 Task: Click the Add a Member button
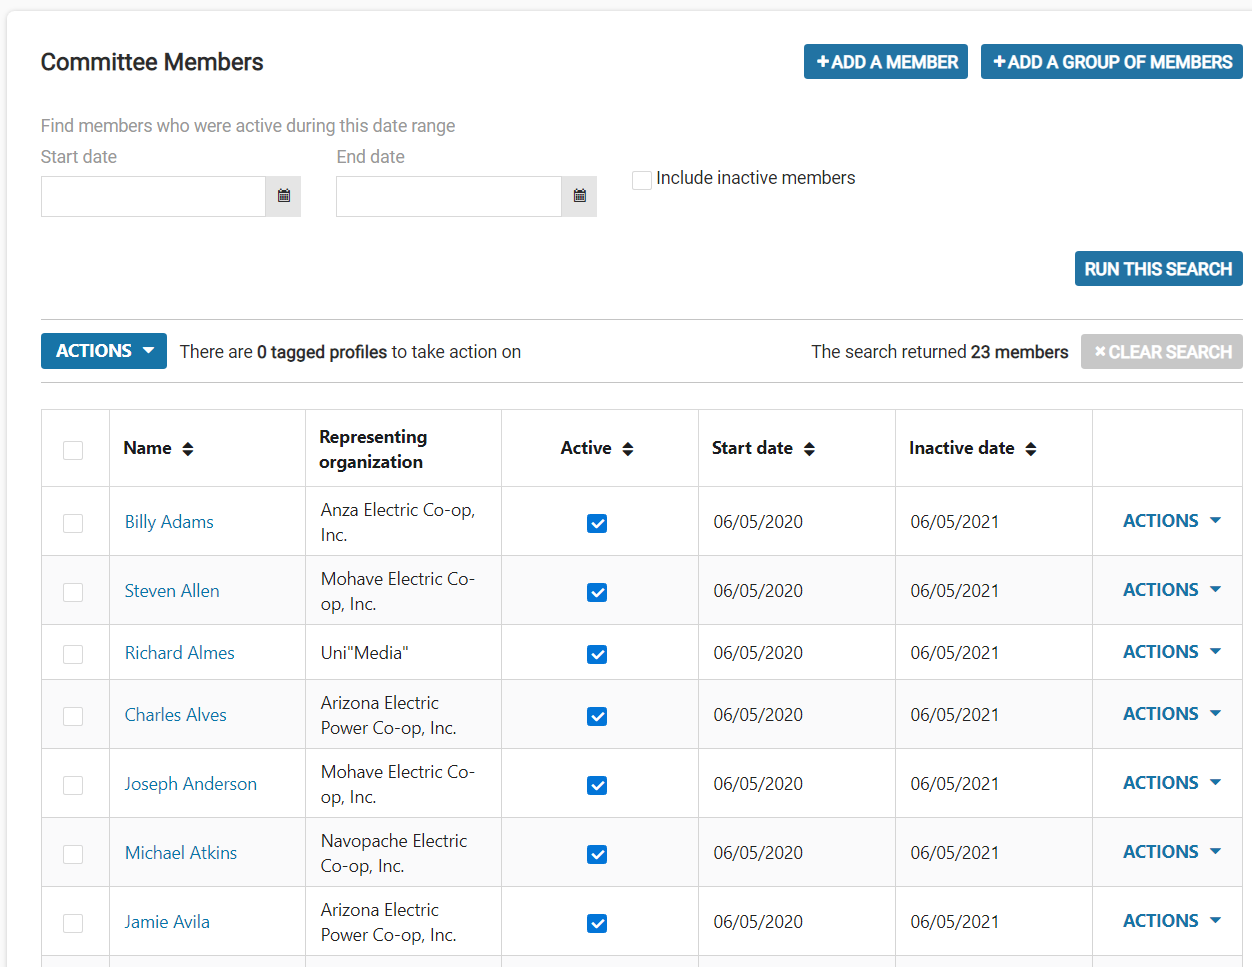pyautogui.click(x=886, y=62)
